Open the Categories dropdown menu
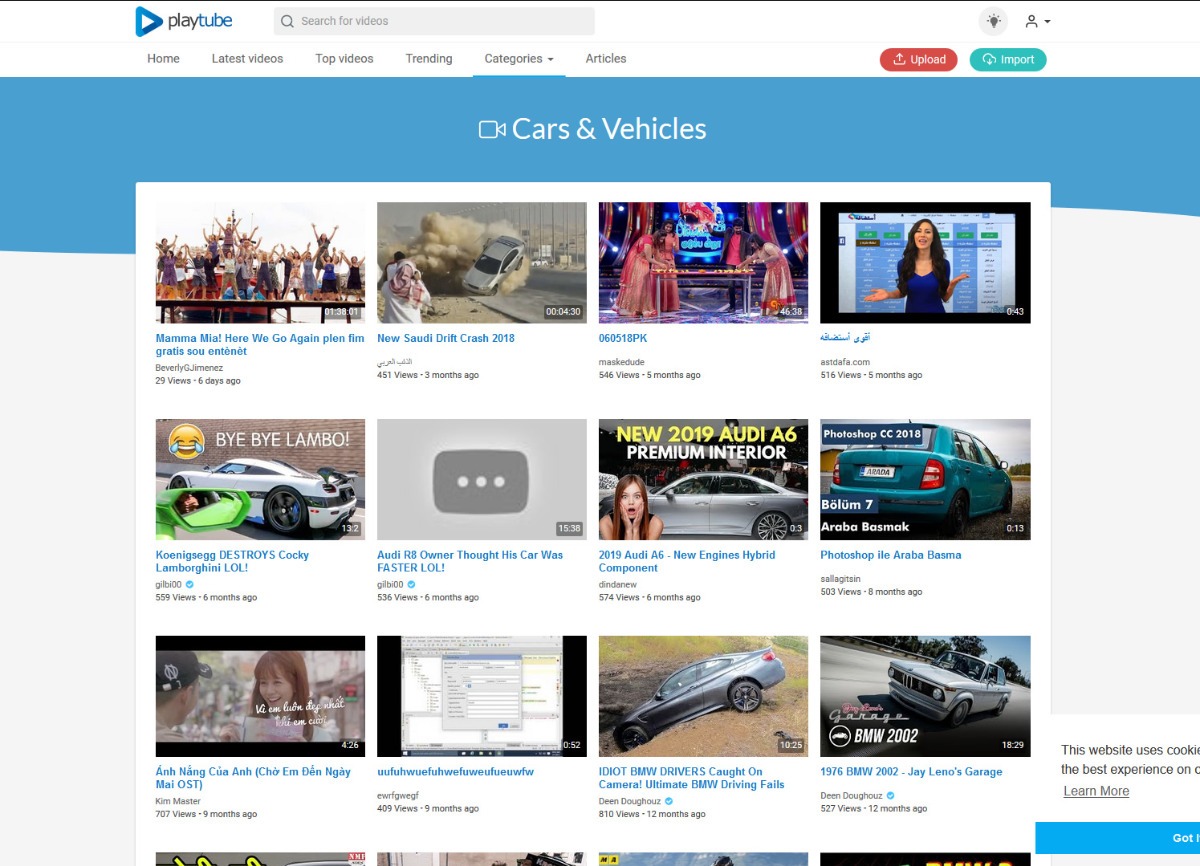This screenshot has height=866, width=1200. [x=519, y=59]
